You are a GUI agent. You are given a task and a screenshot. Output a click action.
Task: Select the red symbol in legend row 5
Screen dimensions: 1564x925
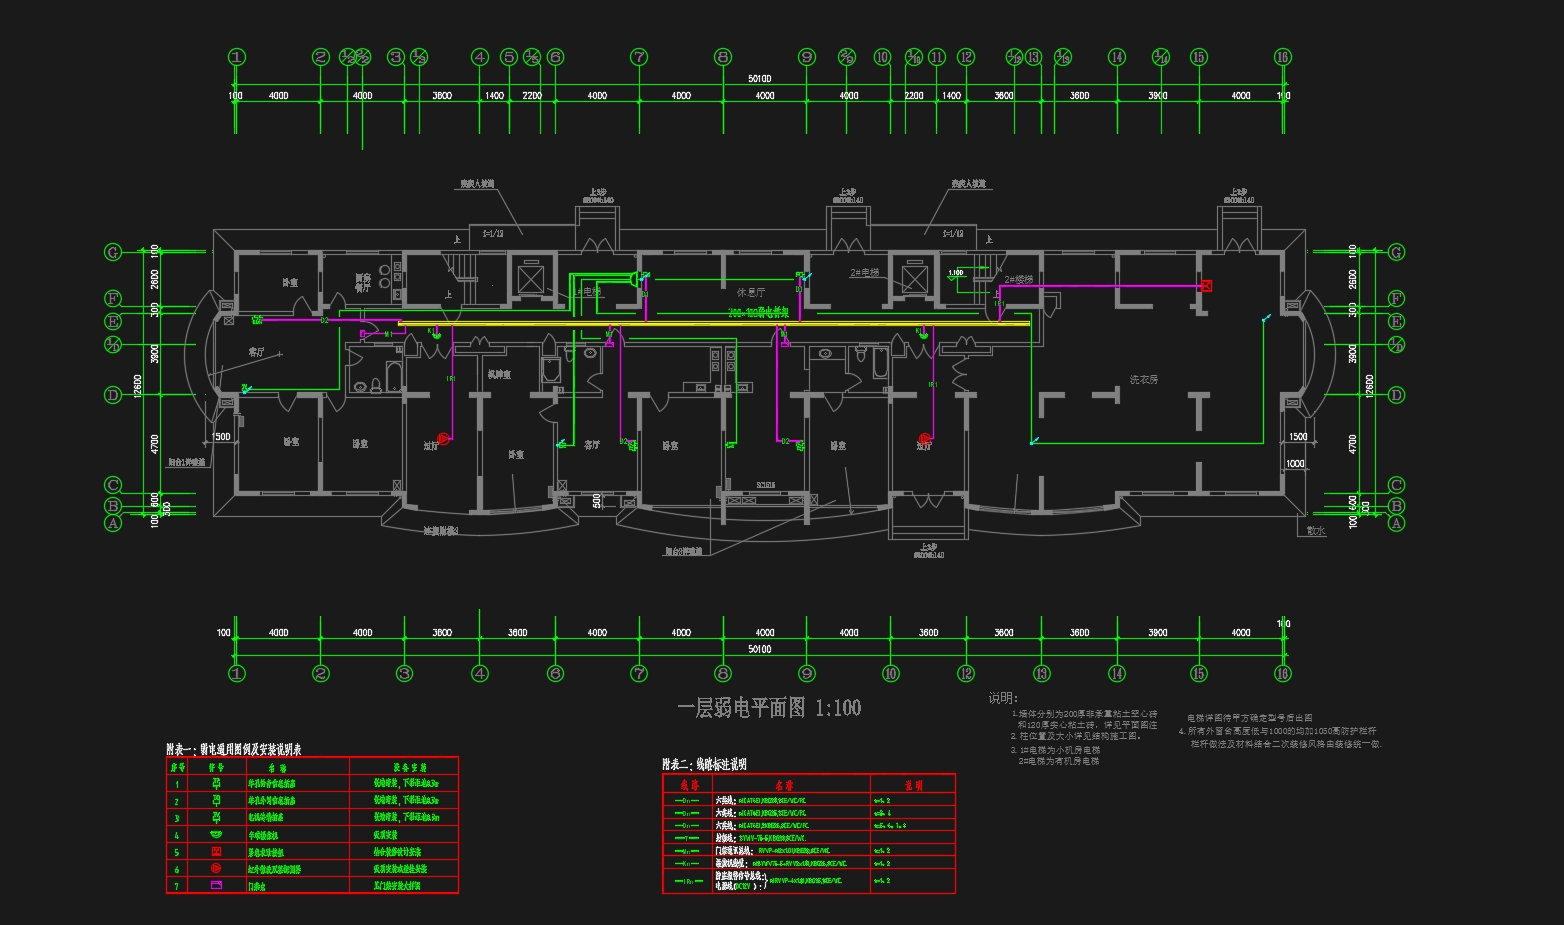(x=216, y=852)
